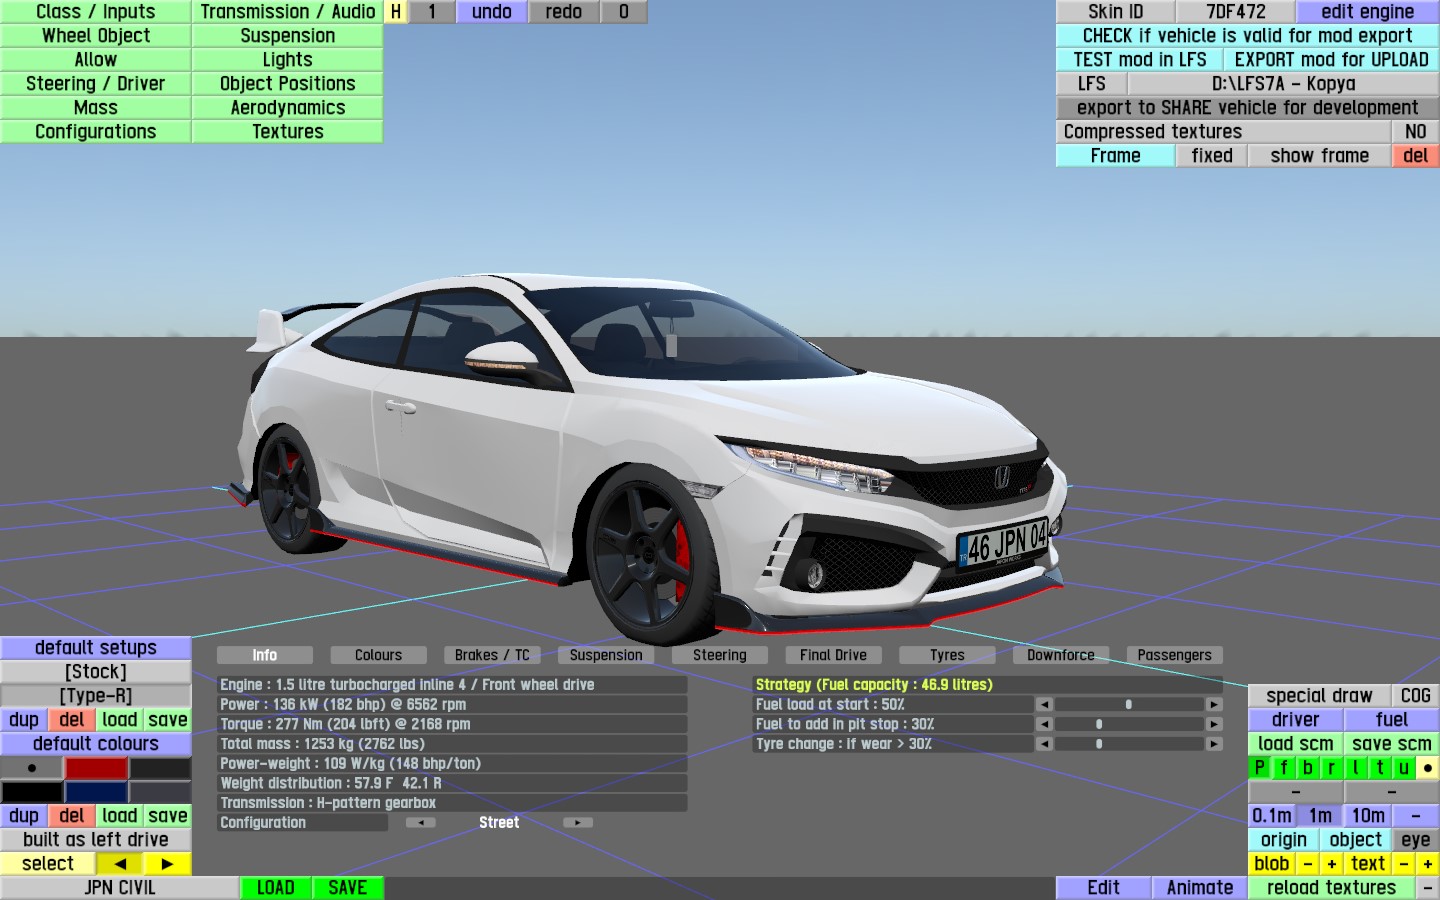
Task: Switch to the Final Drive tab
Action: 833,655
